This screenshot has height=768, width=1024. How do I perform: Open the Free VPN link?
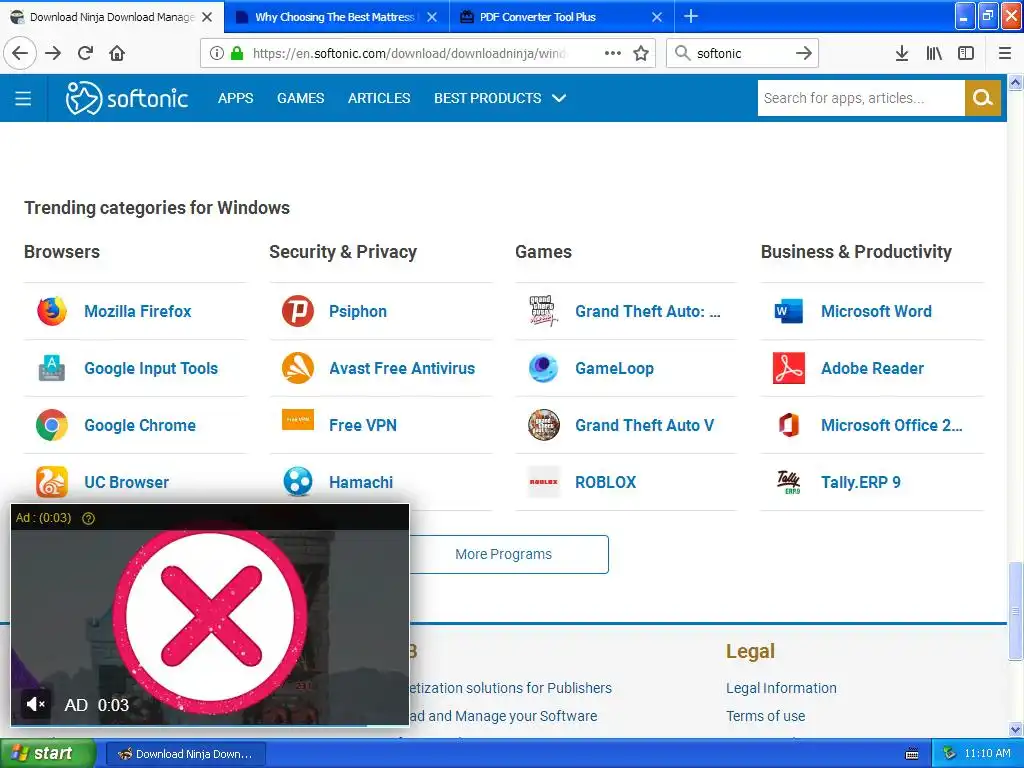click(x=363, y=425)
